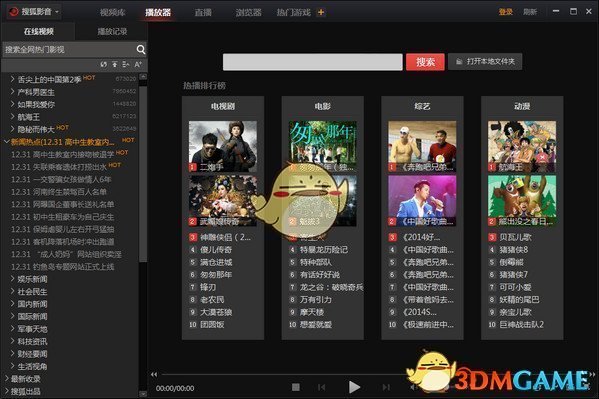Open the 二炮手 TV drama thumbnail
This screenshot has width=599, height=399.
(223, 147)
